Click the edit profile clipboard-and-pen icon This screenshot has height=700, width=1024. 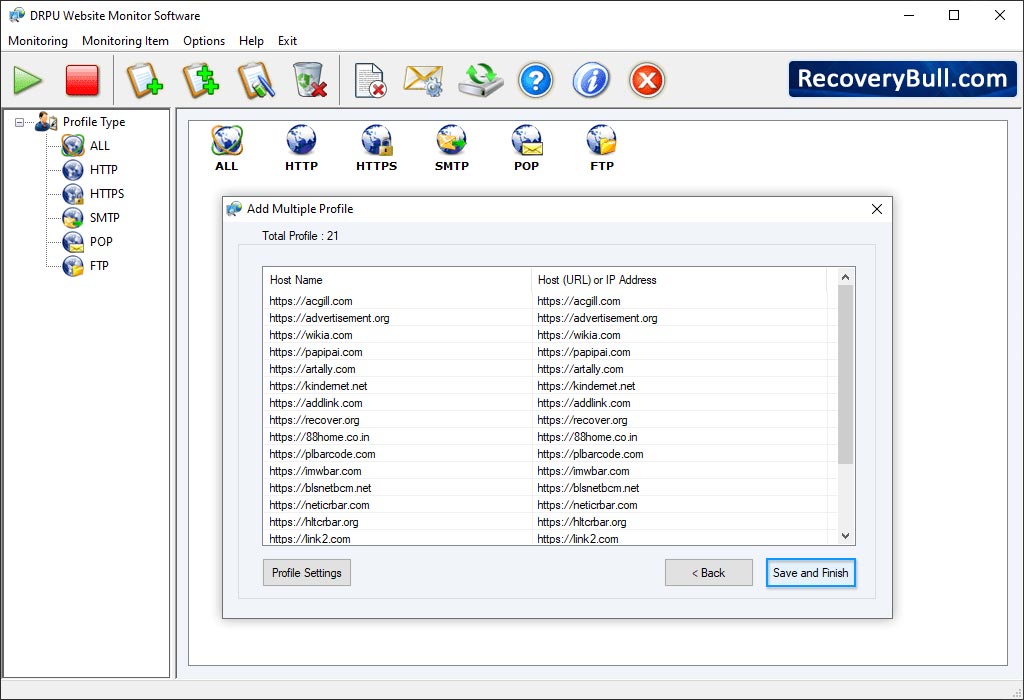[255, 80]
